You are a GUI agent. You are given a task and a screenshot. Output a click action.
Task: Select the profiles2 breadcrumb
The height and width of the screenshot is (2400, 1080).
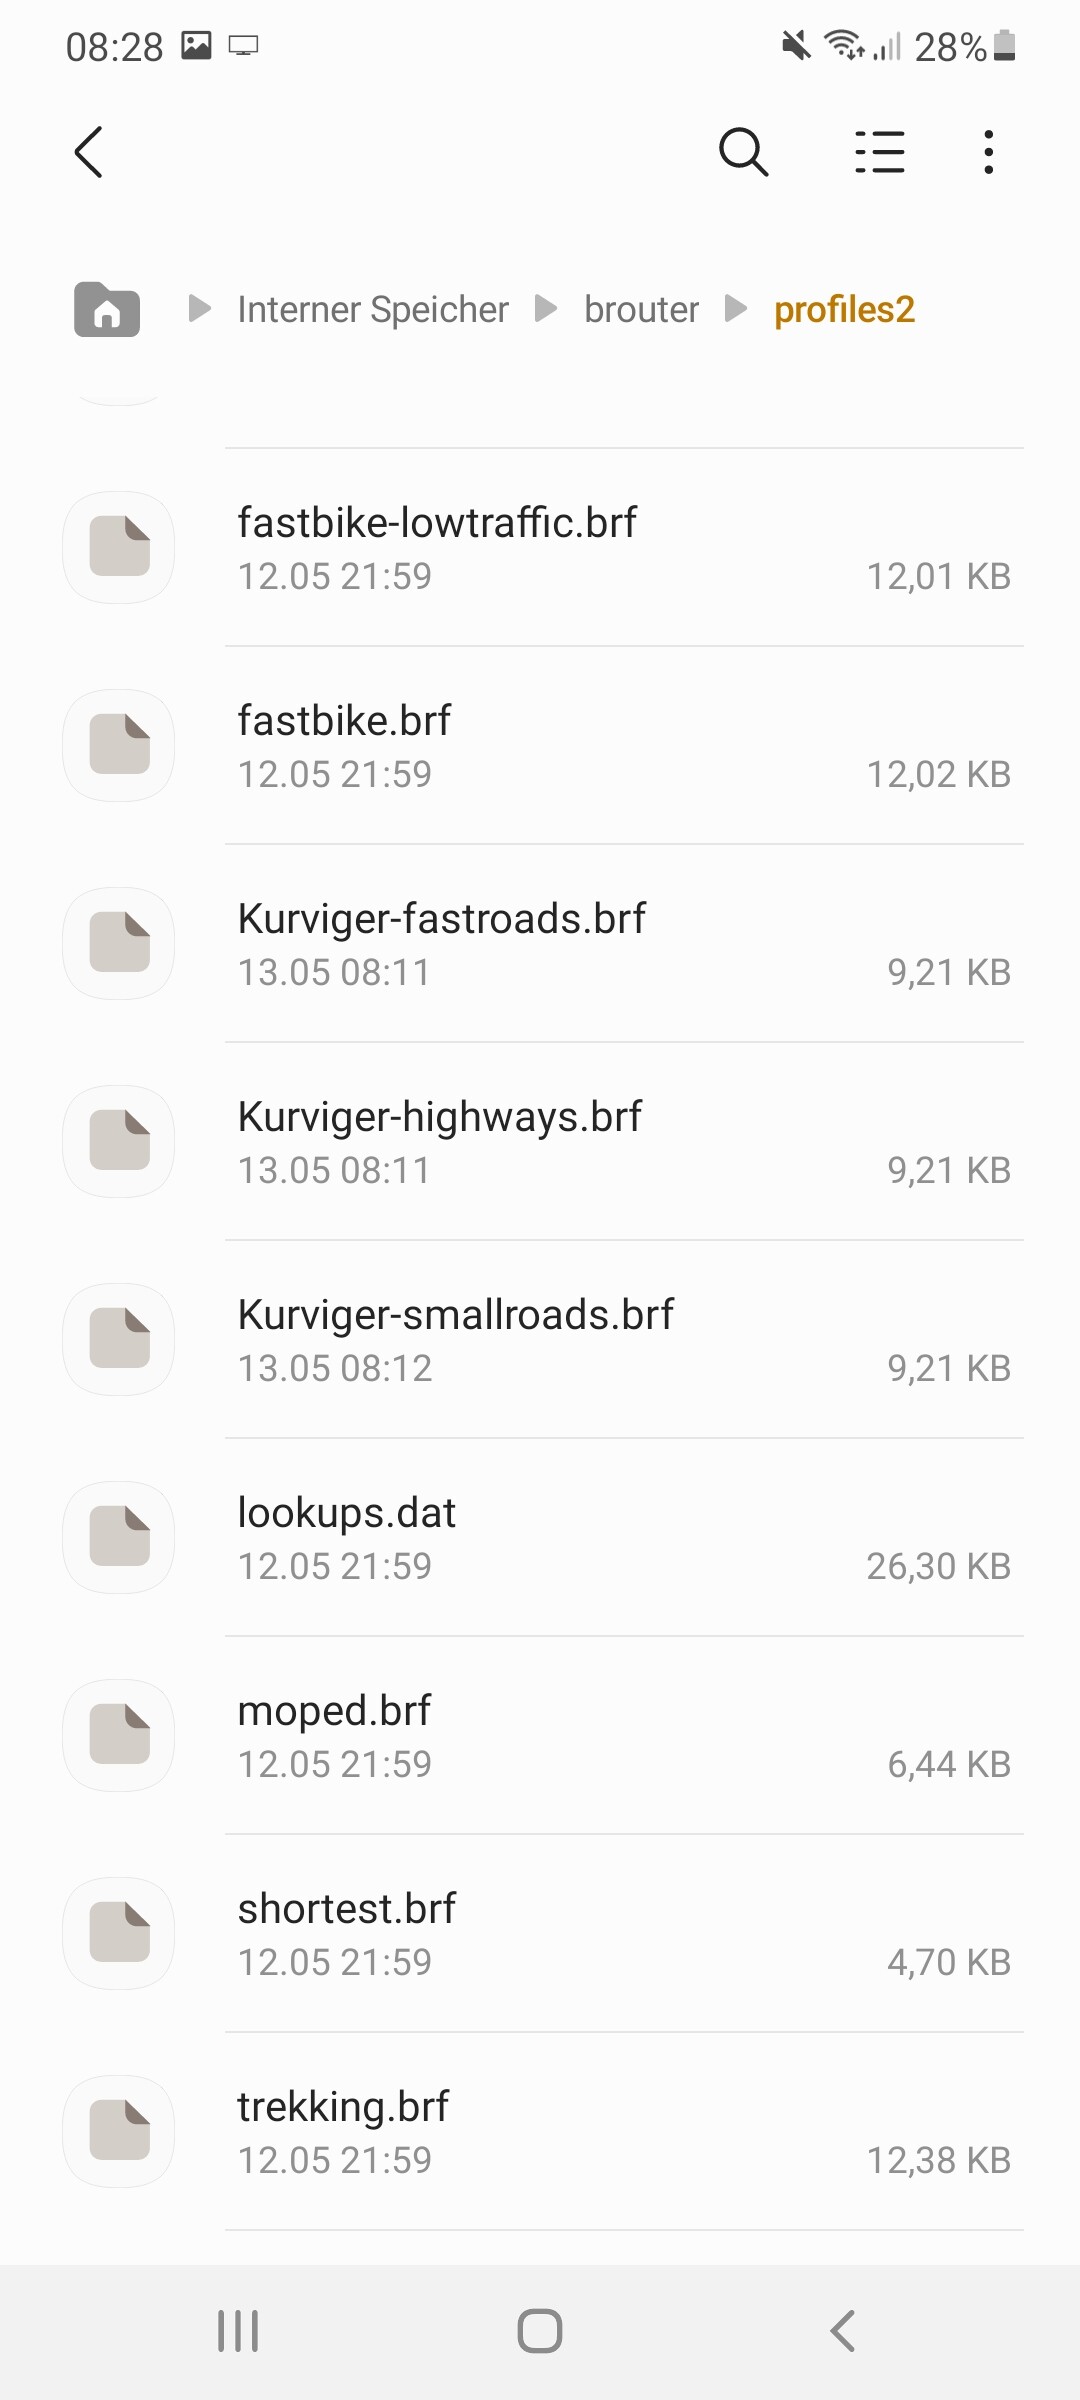[x=844, y=310]
